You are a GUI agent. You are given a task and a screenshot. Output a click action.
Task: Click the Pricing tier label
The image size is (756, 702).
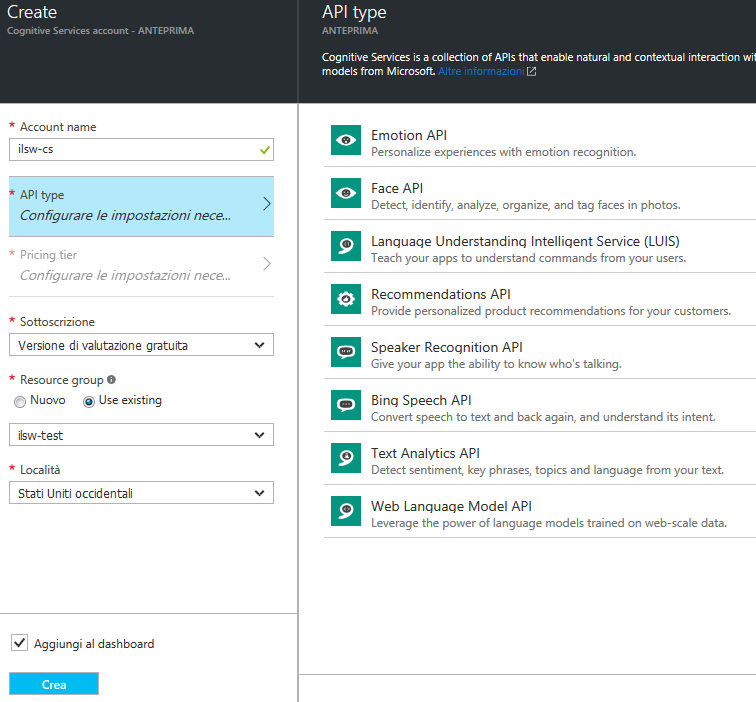click(x=48, y=255)
